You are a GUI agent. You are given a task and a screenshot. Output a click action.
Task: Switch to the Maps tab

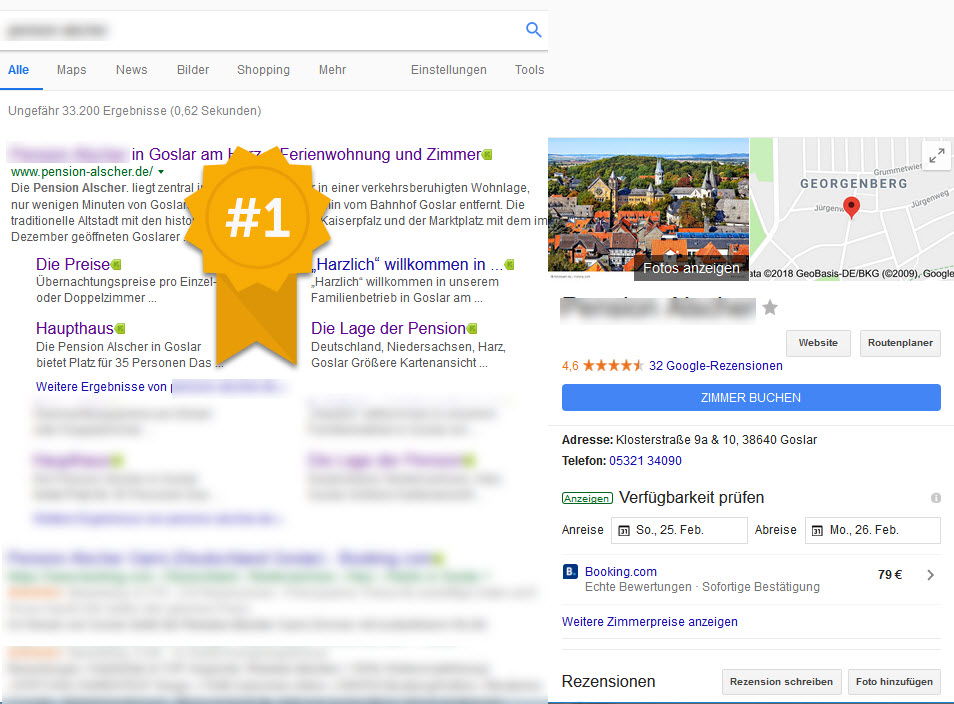click(71, 70)
